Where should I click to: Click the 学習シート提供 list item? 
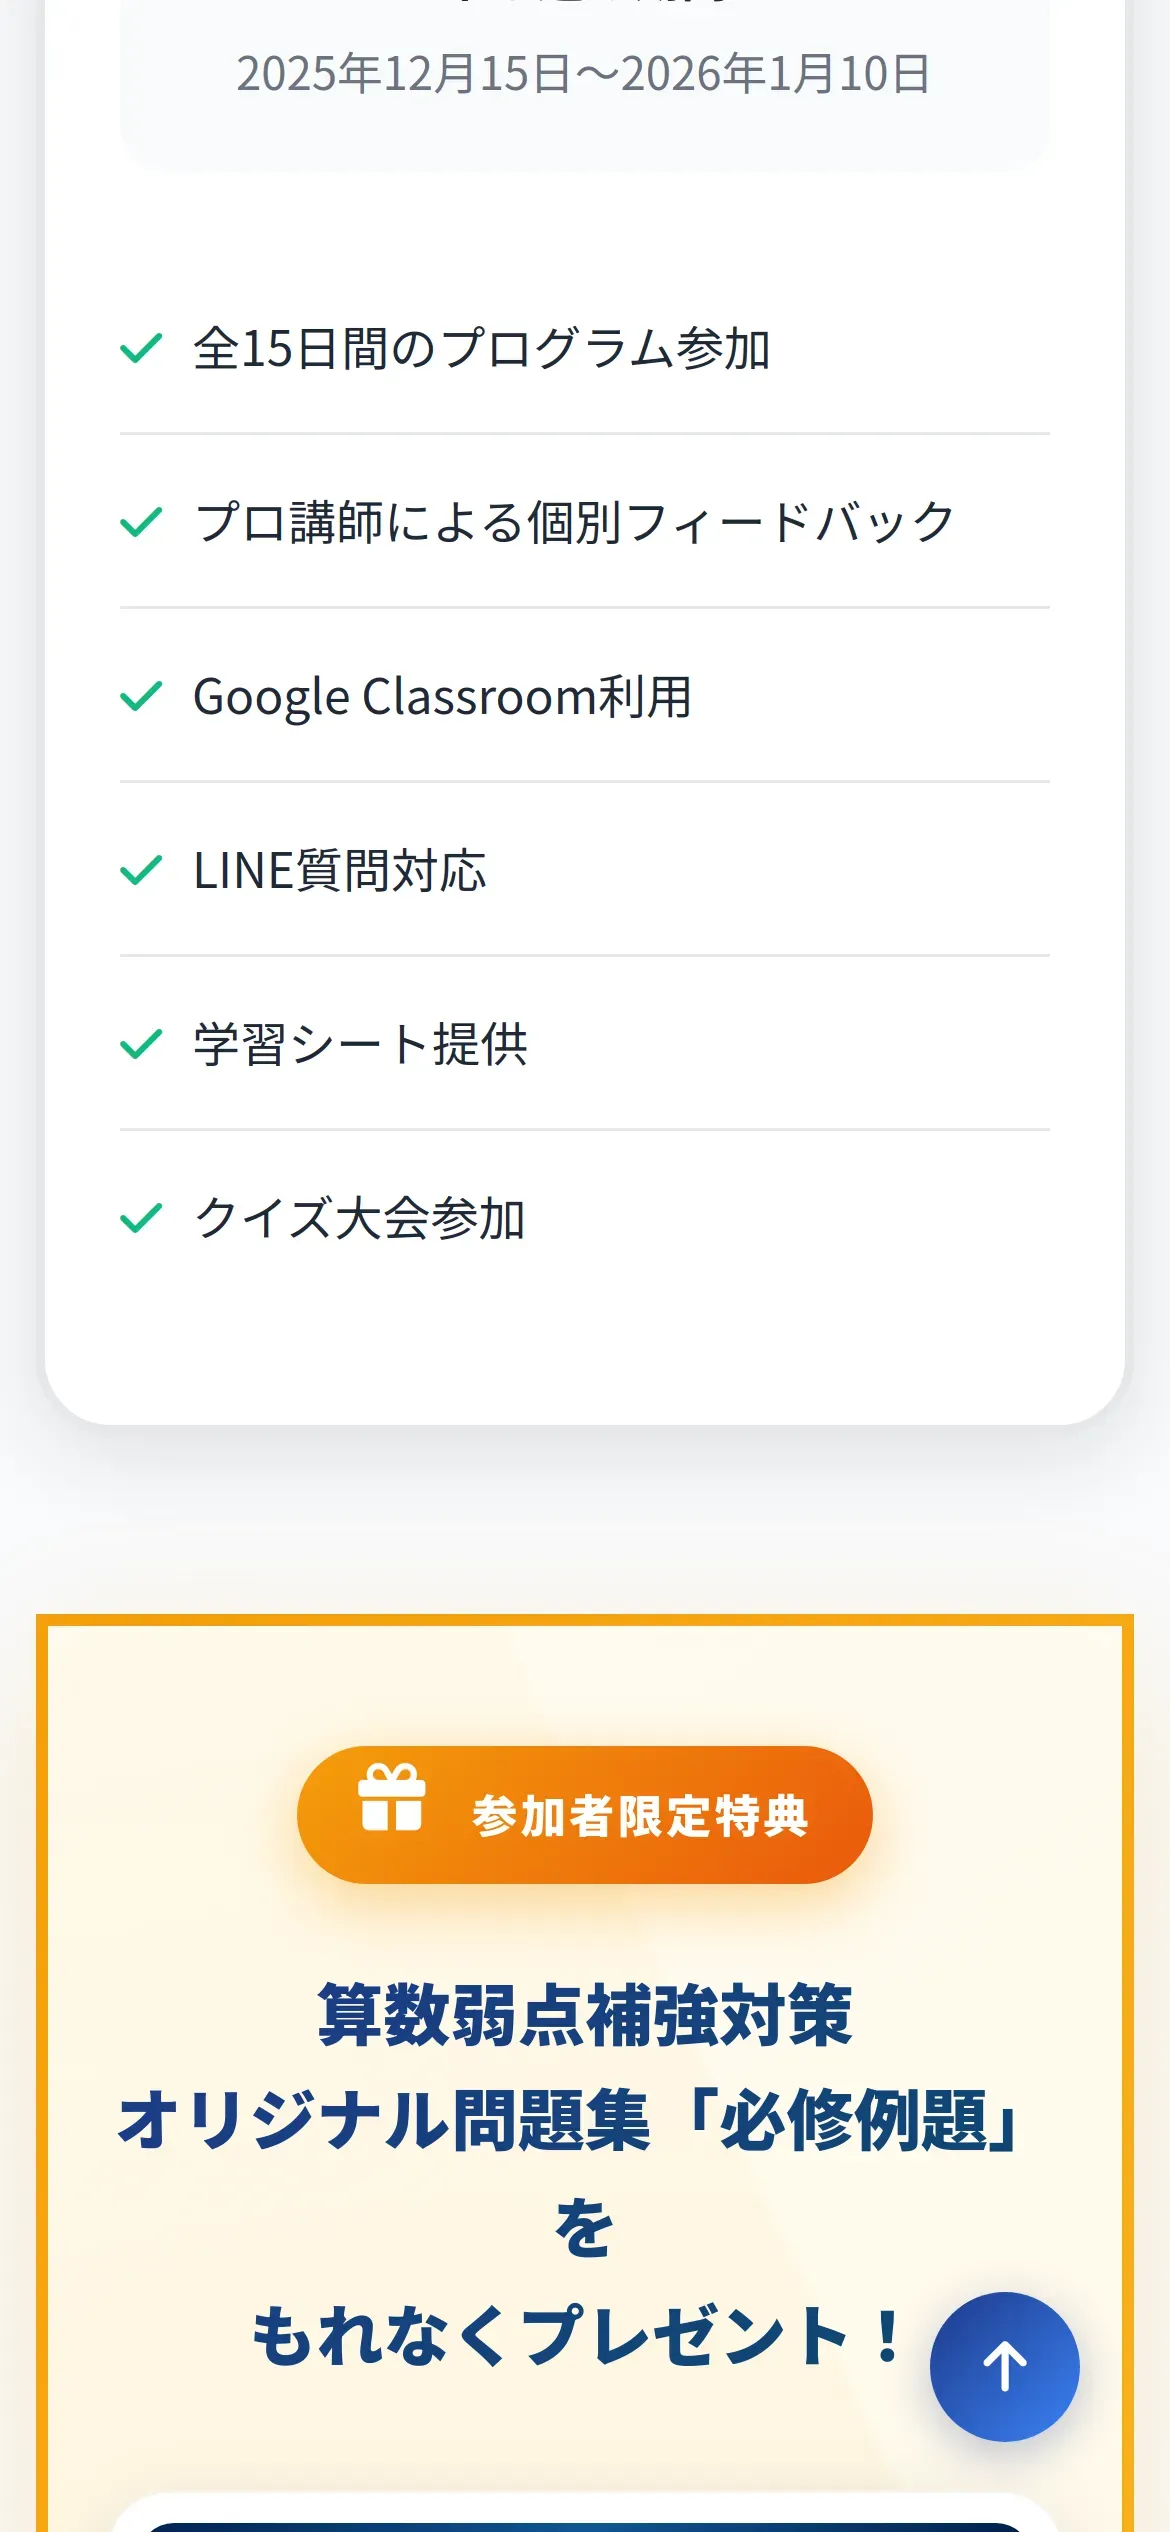[x=585, y=1044]
